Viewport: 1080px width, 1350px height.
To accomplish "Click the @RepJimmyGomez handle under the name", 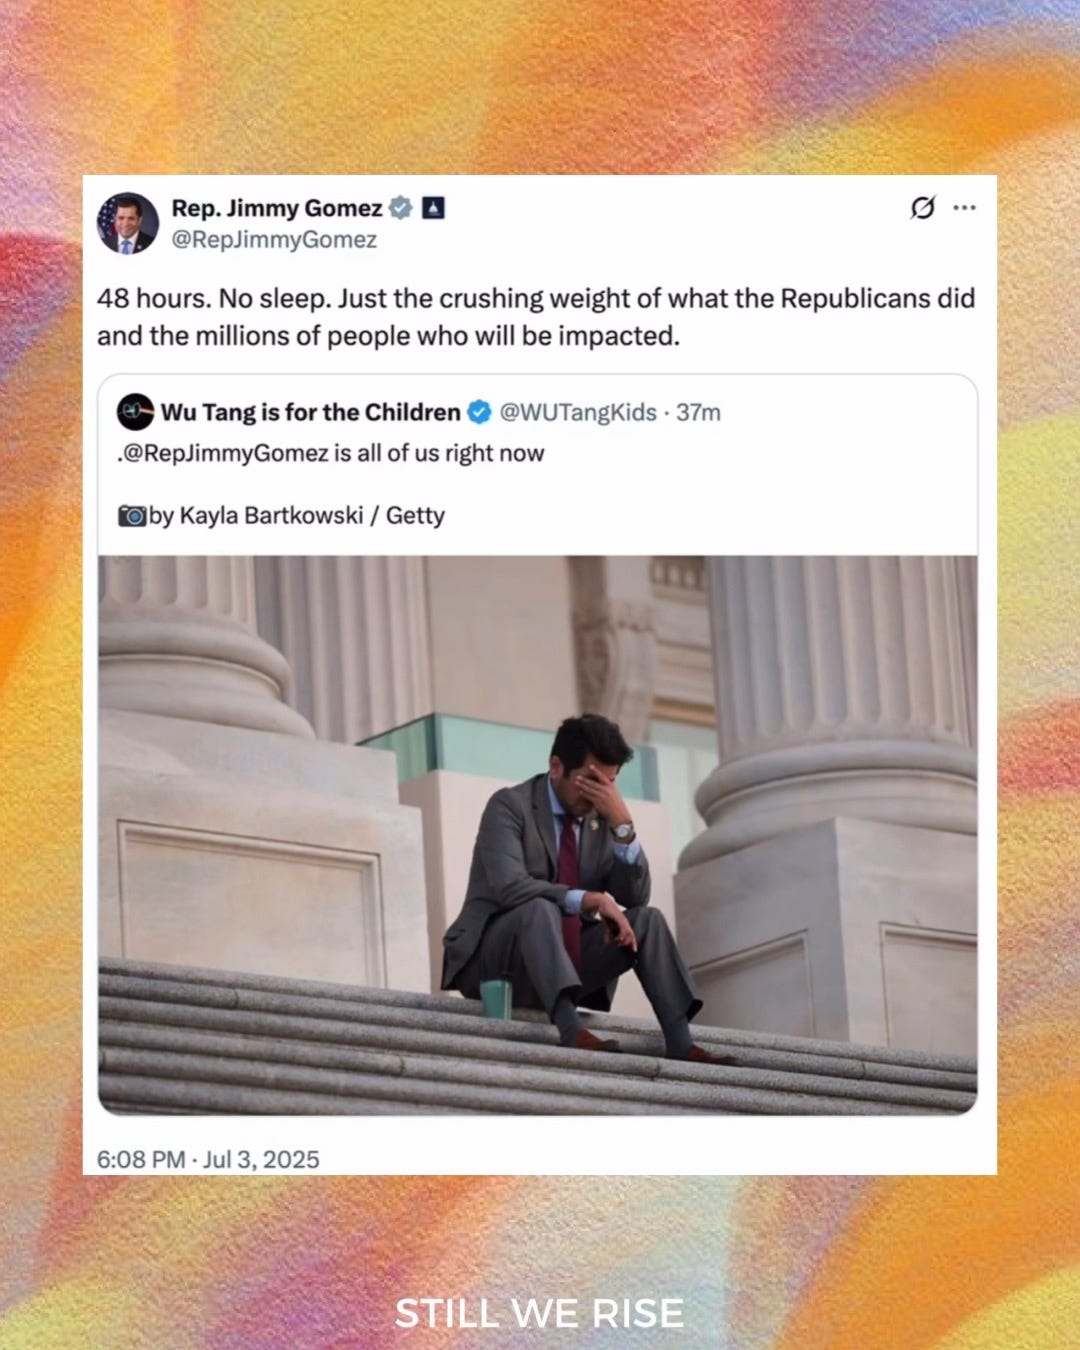I will [274, 240].
